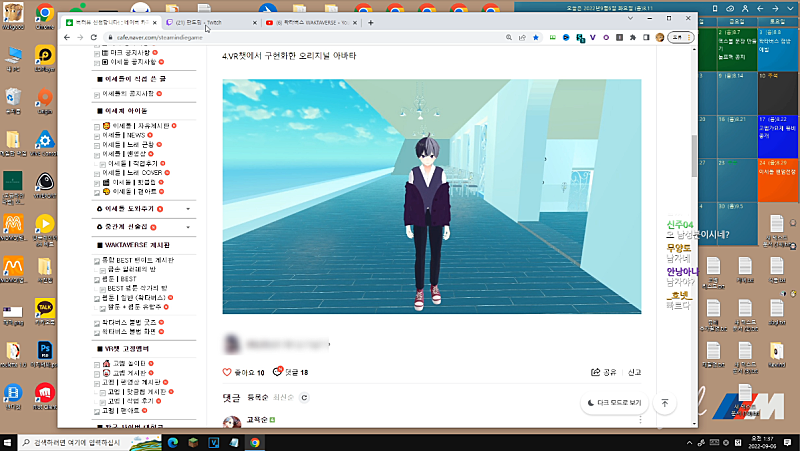The height and width of the screenshot is (451, 800).
Task: Open the three-dot menu on first comment
Action: [640, 420]
